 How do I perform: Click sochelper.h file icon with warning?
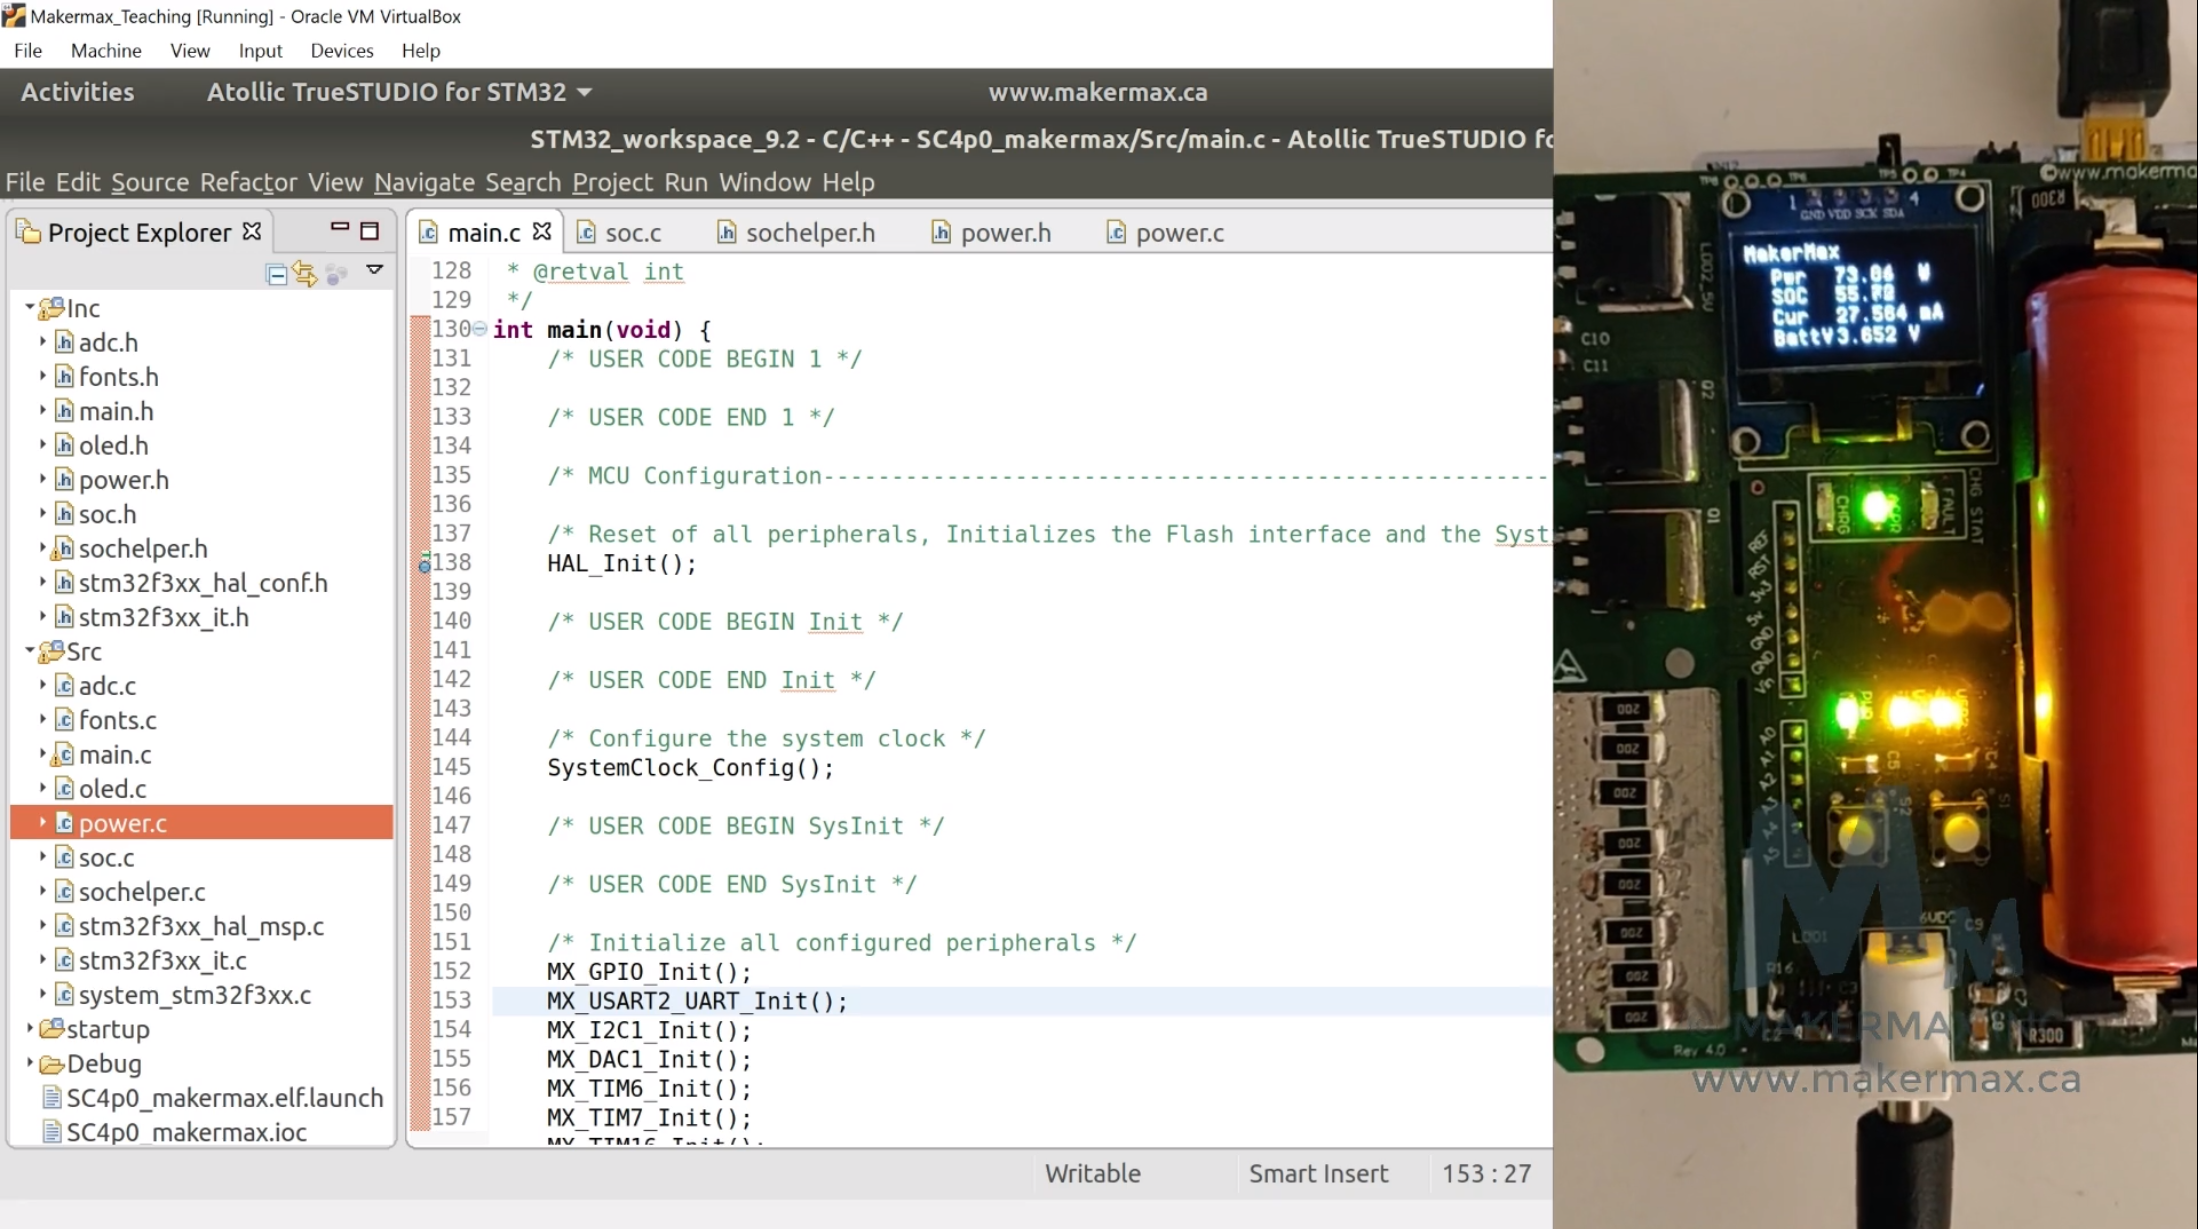(x=63, y=548)
